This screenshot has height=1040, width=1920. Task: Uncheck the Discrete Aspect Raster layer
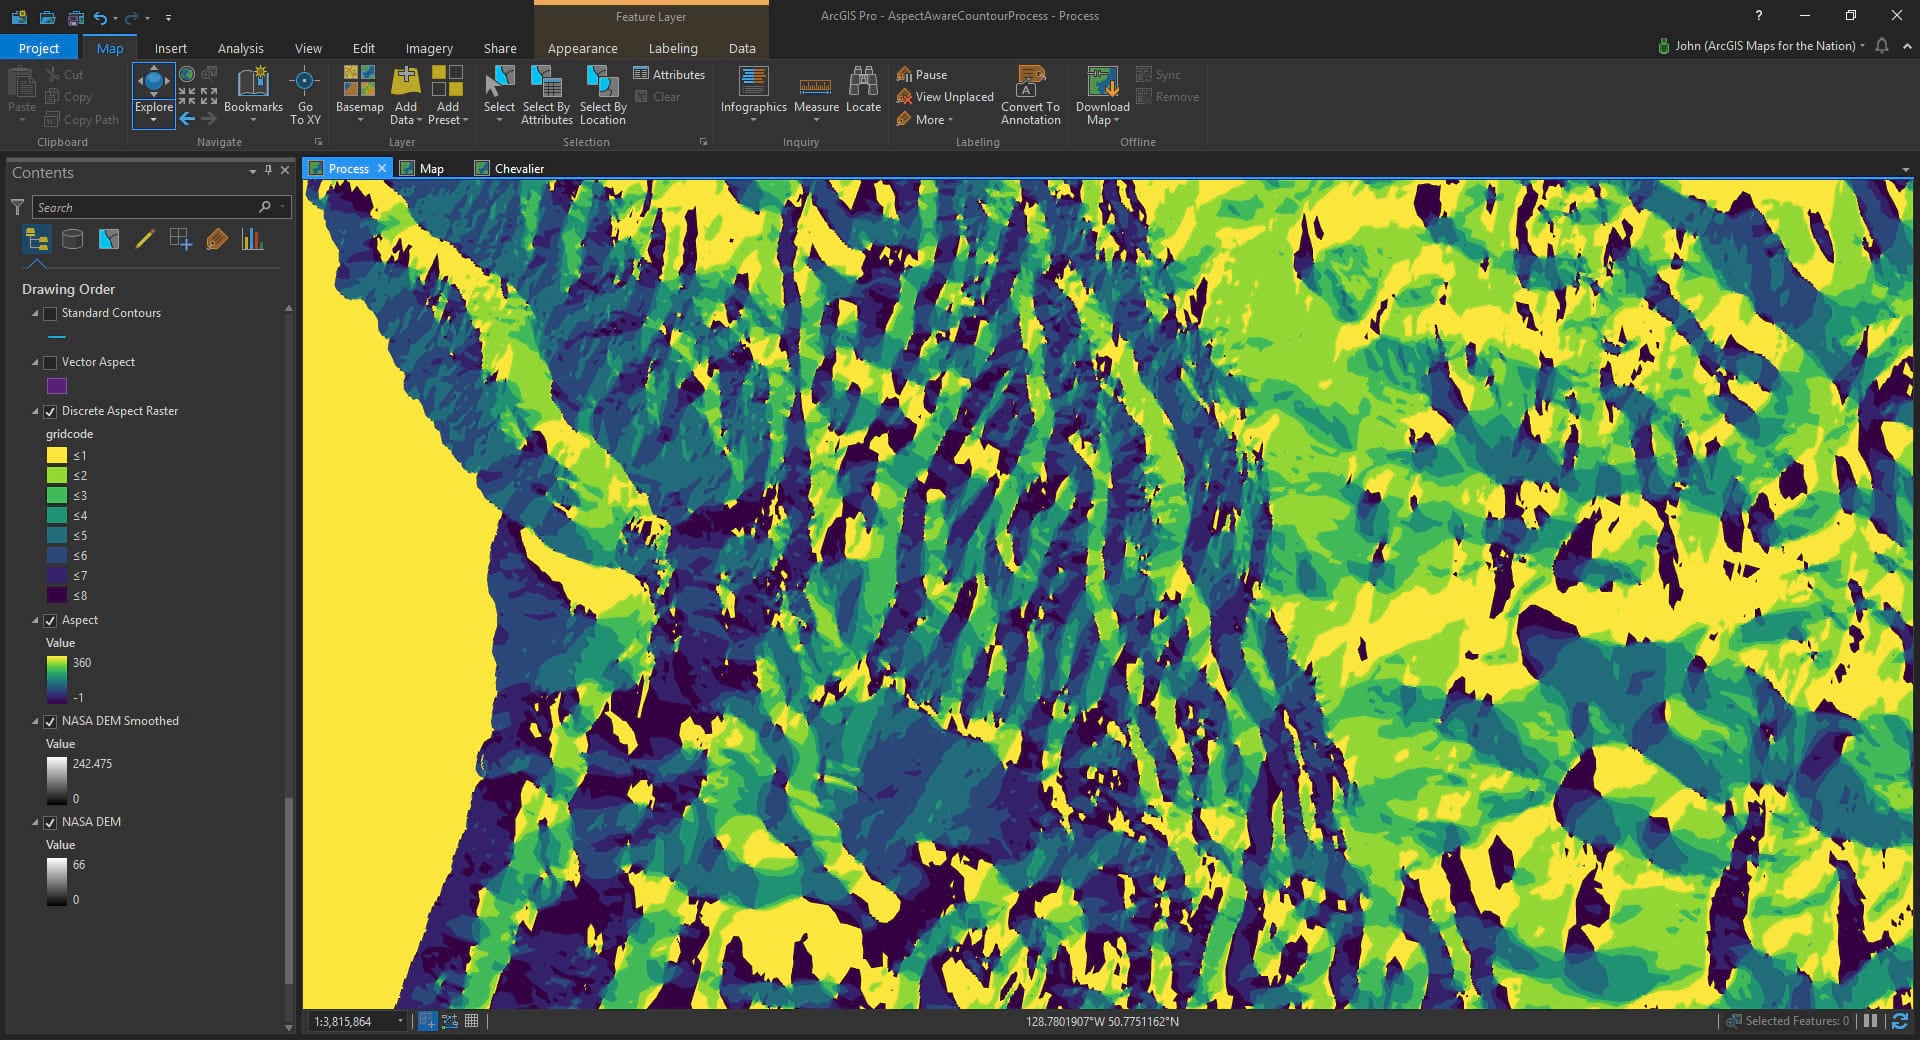[x=50, y=412]
